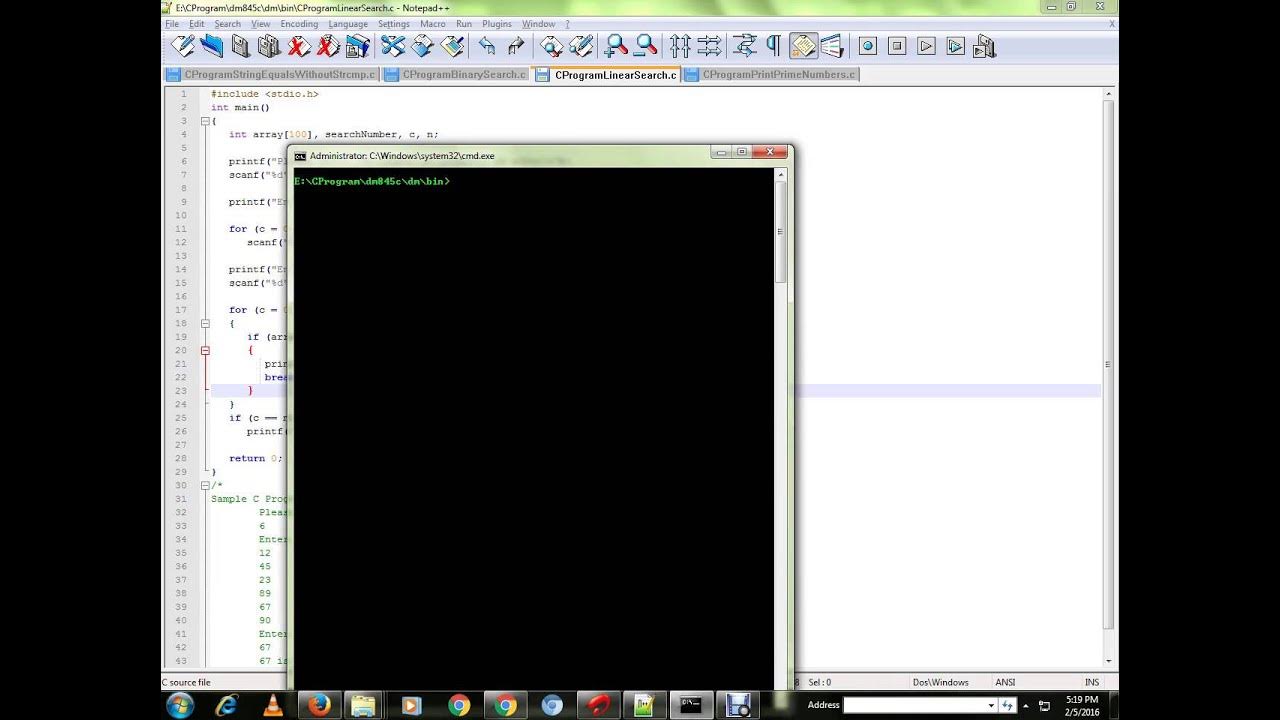The height and width of the screenshot is (720, 1280).
Task: Open Internet Explorer from the taskbar
Action: click(x=227, y=705)
